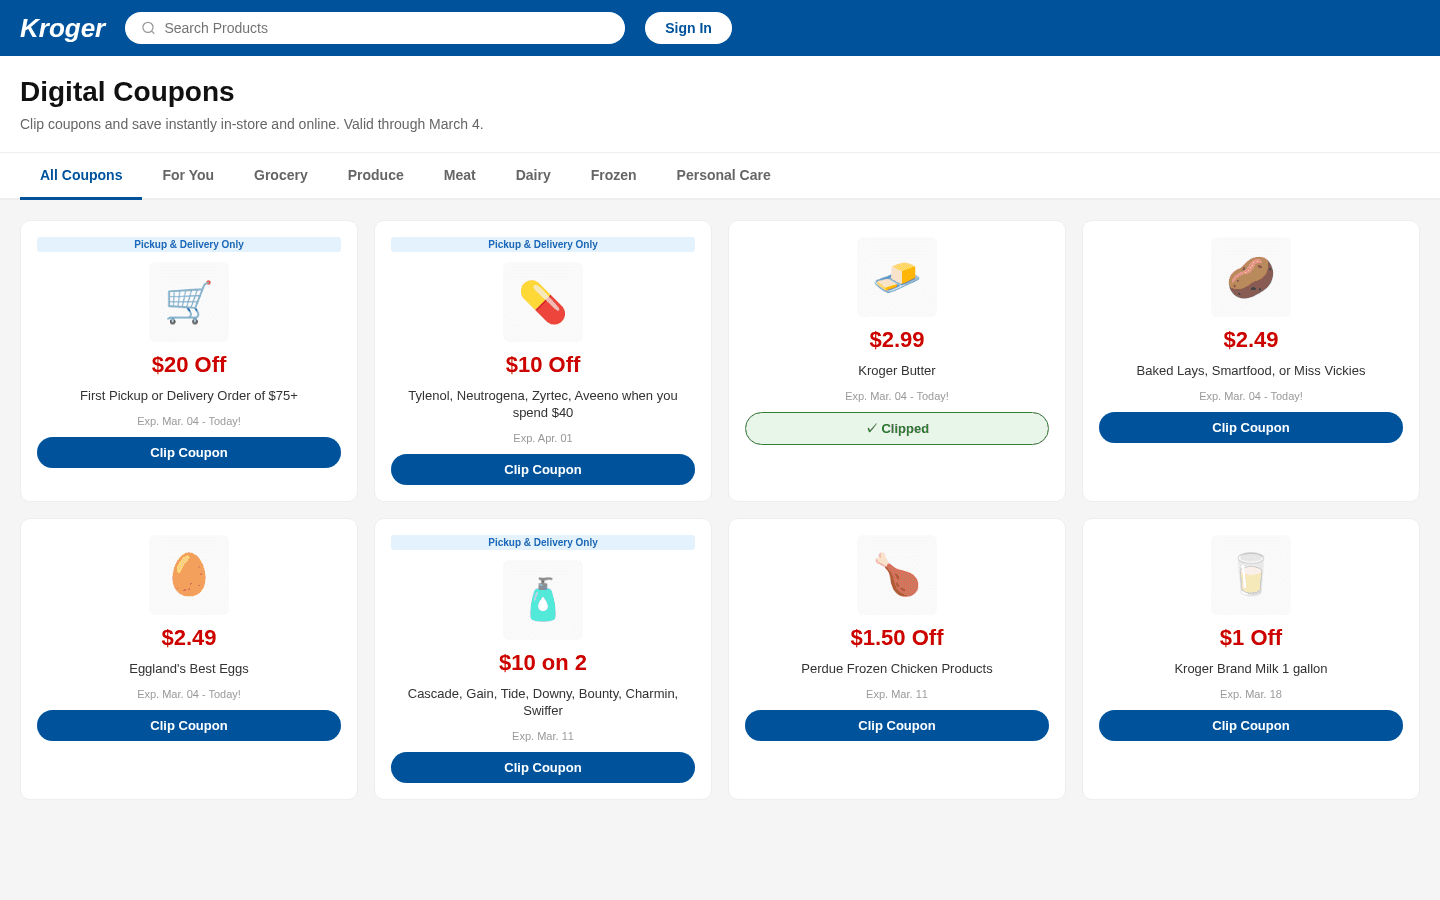1440x900 pixels.
Task: Click Sign In
Action: point(688,28)
